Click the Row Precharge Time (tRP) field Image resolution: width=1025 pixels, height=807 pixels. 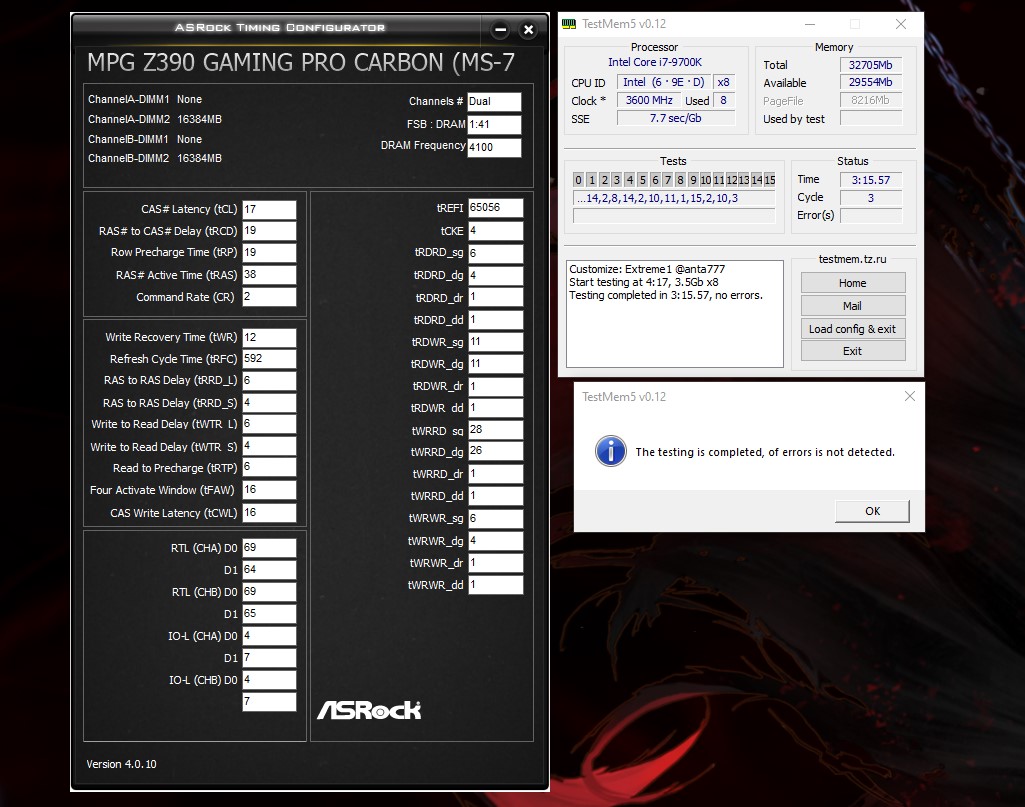pyautogui.click(x=269, y=253)
